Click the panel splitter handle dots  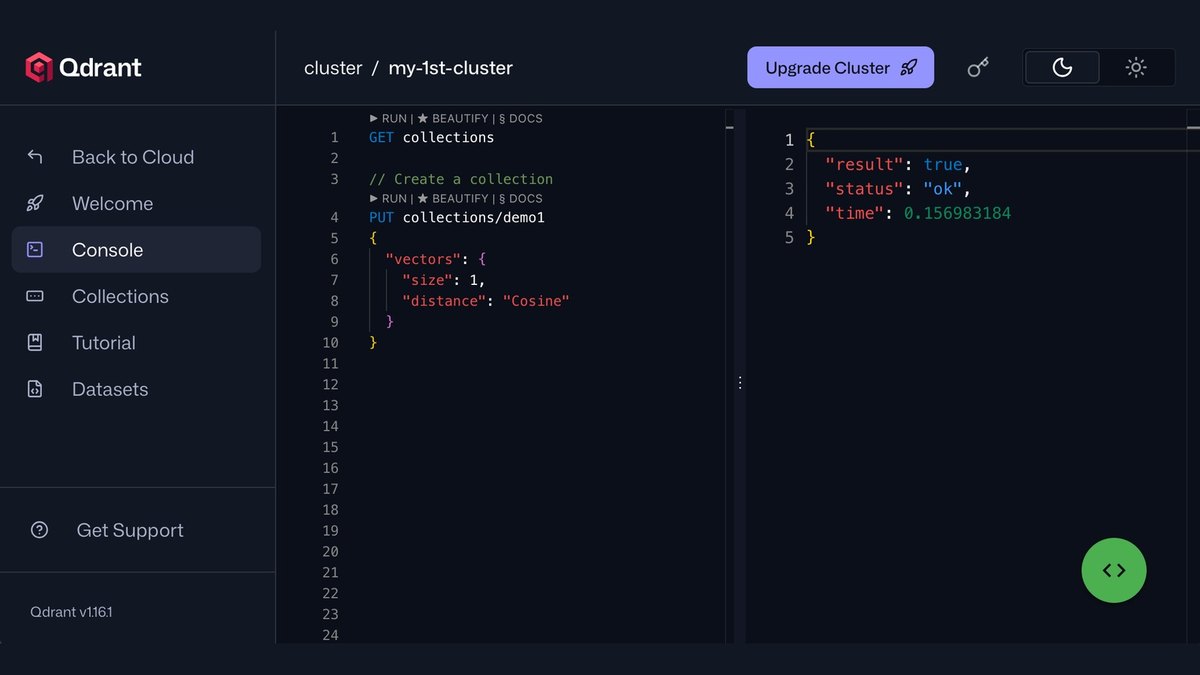tap(740, 383)
